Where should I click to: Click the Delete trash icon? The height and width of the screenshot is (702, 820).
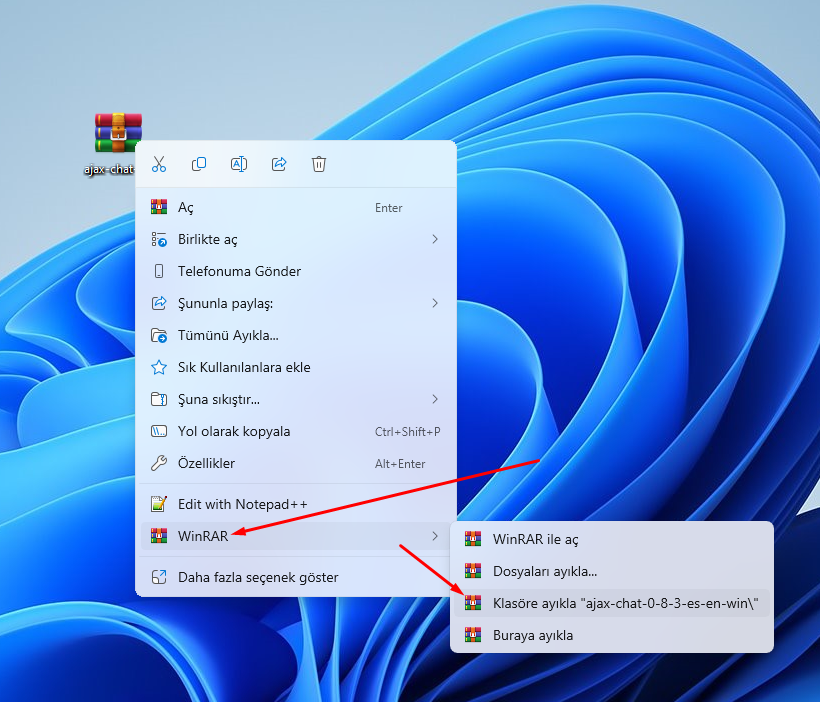coord(319,164)
